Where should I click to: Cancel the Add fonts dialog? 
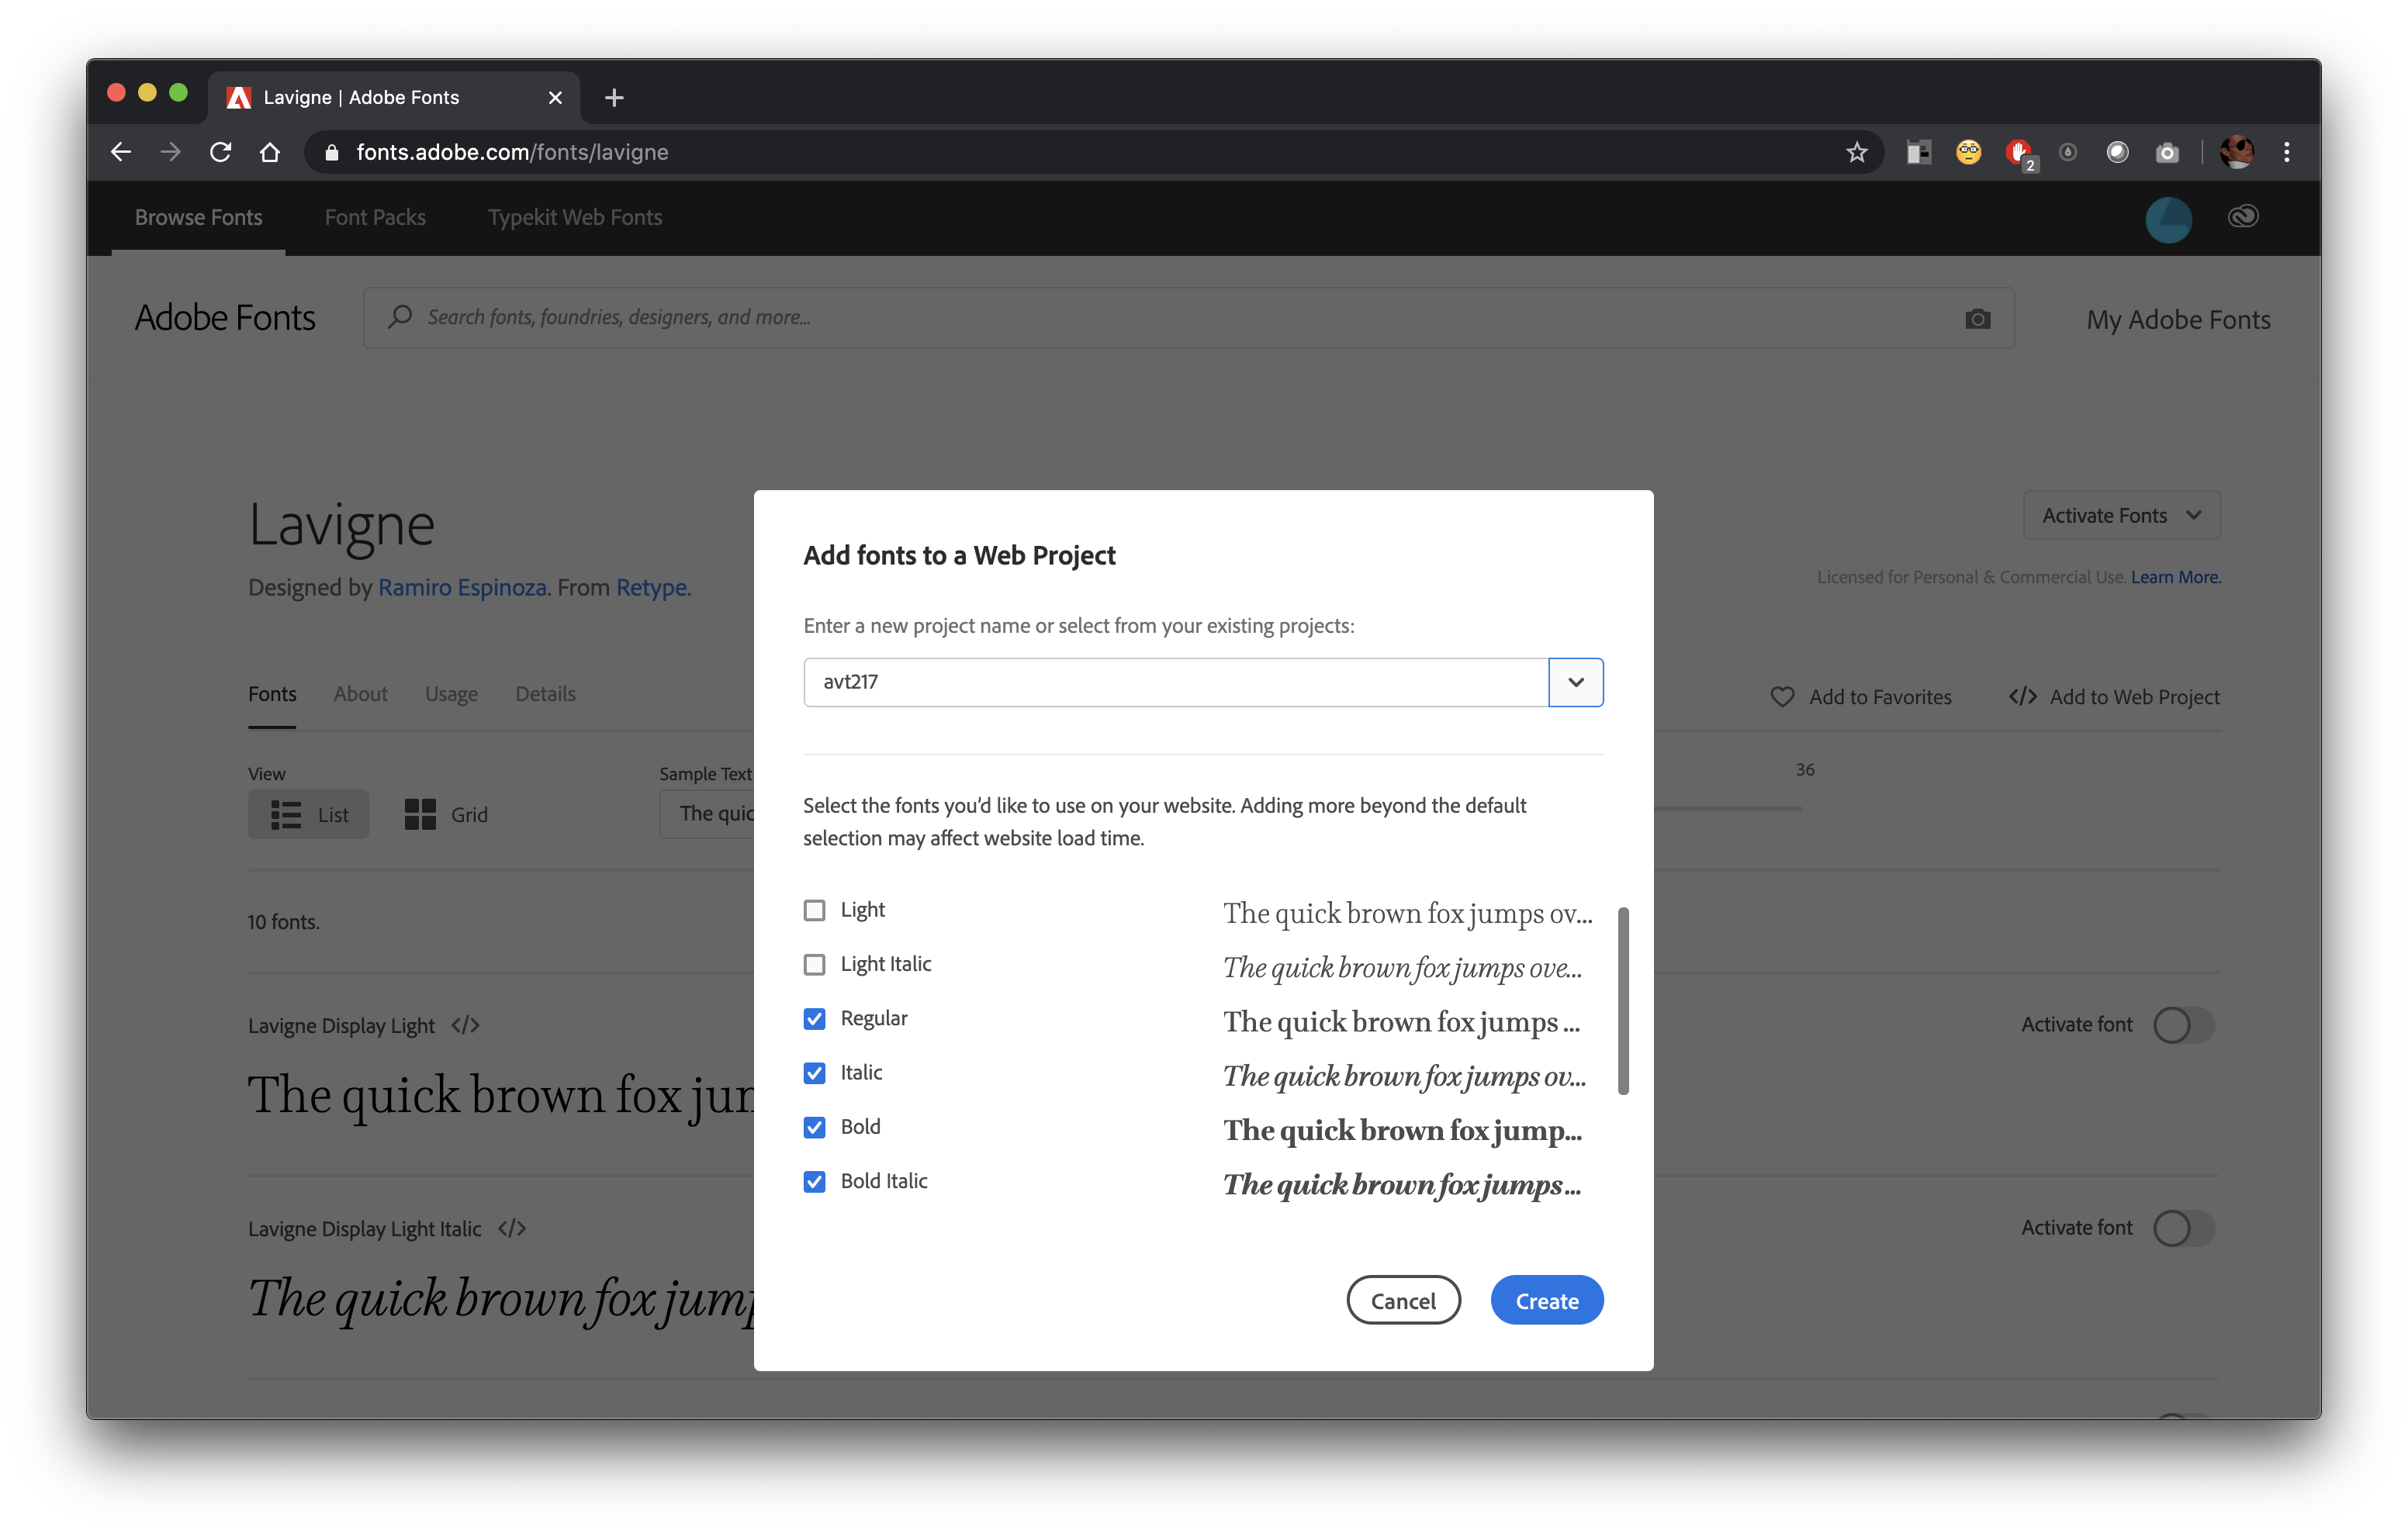pos(1403,1300)
